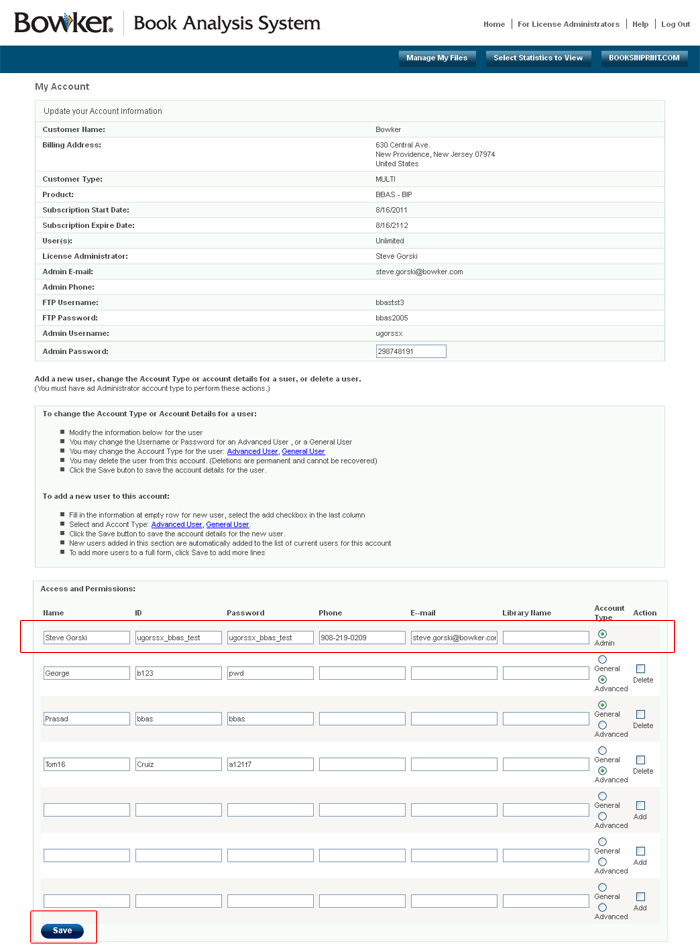The height and width of the screenshot is (948, 700).
Task: Click Phone field with 908-219-0209
Action: click(x=362, y=637)
